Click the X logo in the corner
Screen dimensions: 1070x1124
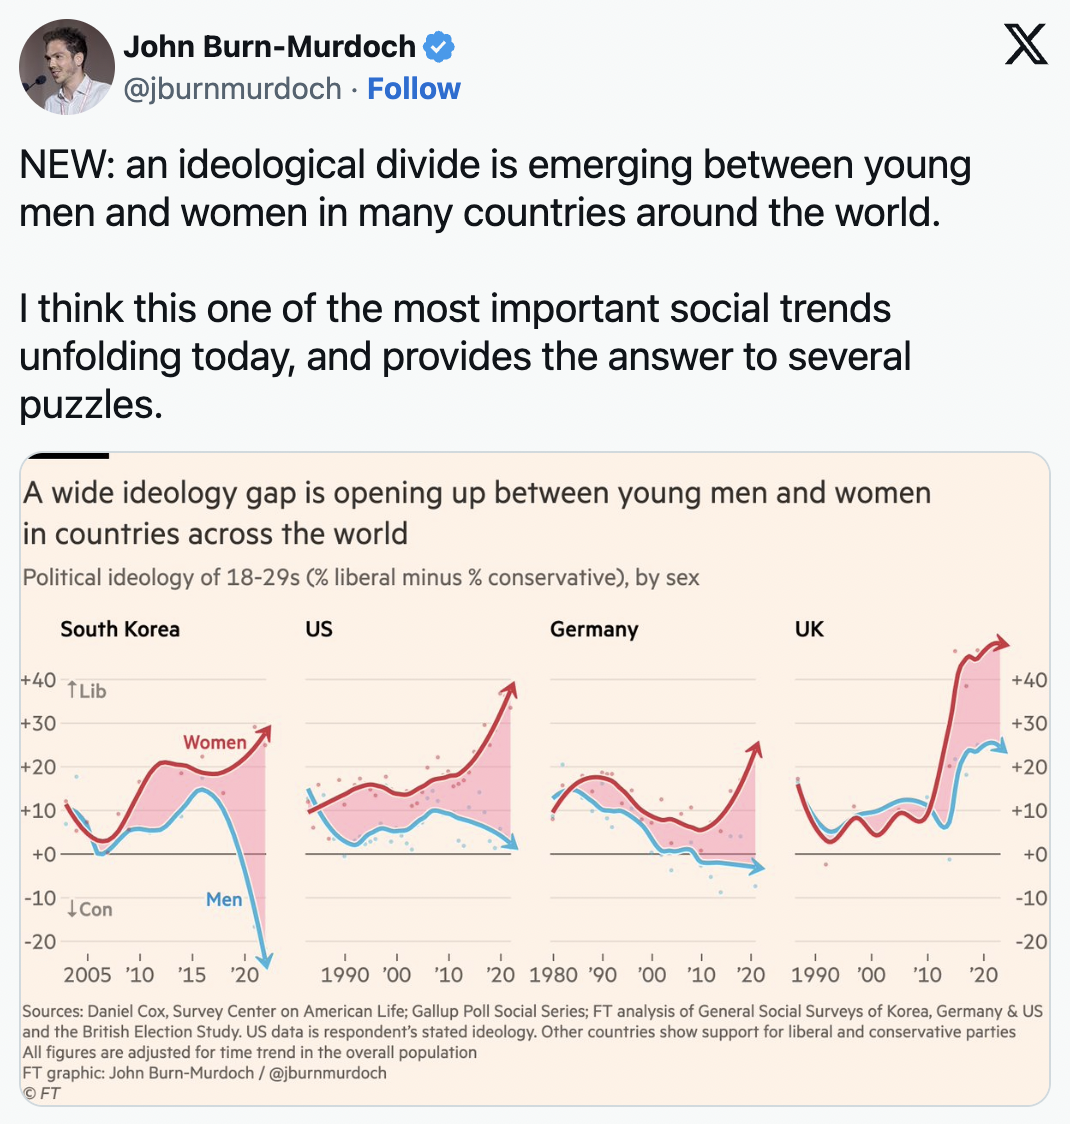pos(1028,42)
